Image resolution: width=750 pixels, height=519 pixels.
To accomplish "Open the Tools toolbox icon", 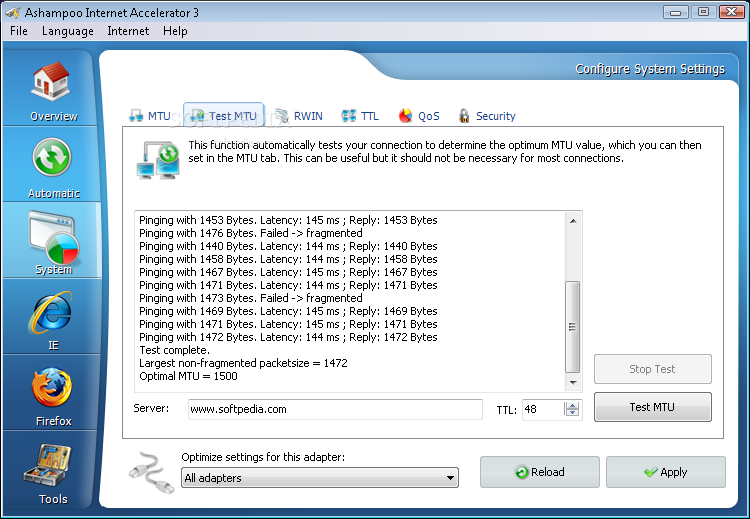I will (x=52, y=467).
